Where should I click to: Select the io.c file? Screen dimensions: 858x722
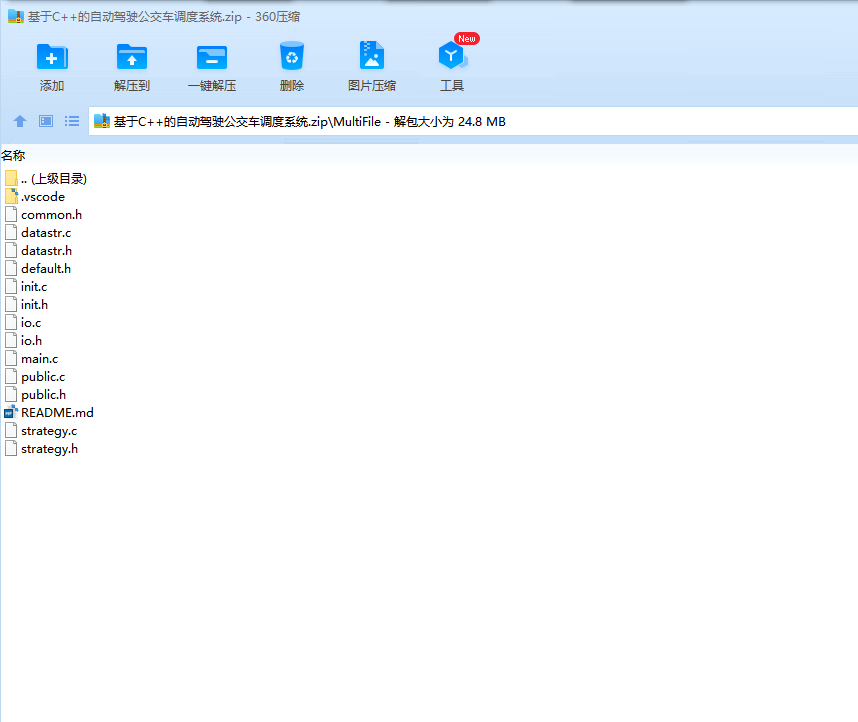pos(23,323)
